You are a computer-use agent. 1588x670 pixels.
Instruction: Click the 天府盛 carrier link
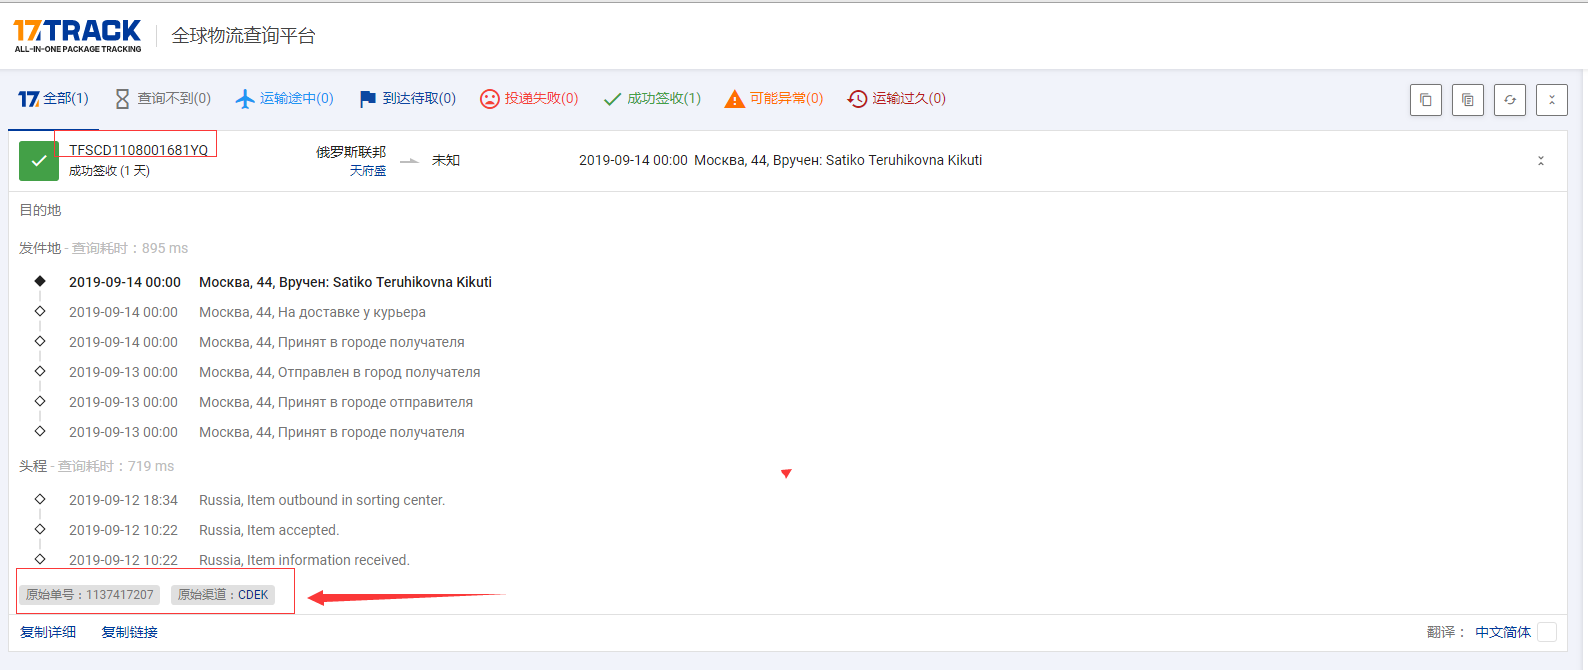coord(367,171)
